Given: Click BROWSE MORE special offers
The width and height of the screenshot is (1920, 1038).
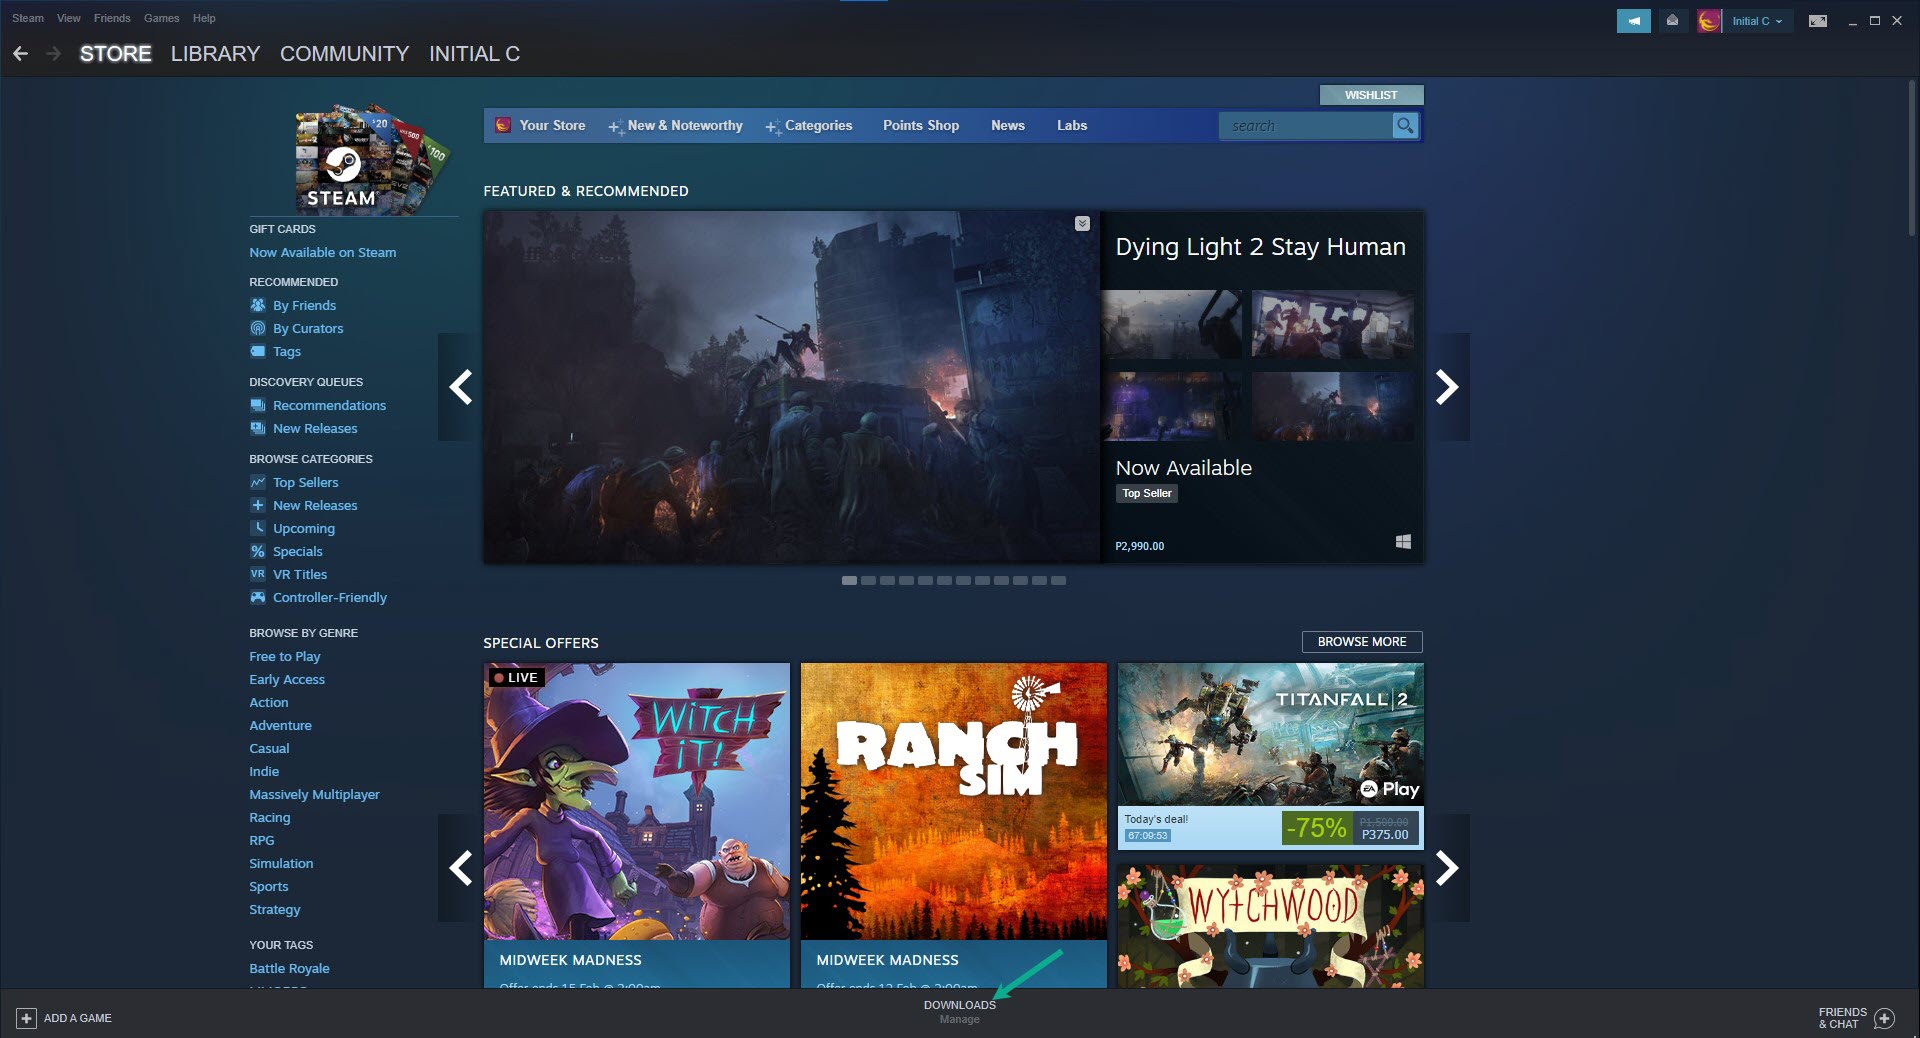Looking at the screenshot, I should (x=1362, y=642).
